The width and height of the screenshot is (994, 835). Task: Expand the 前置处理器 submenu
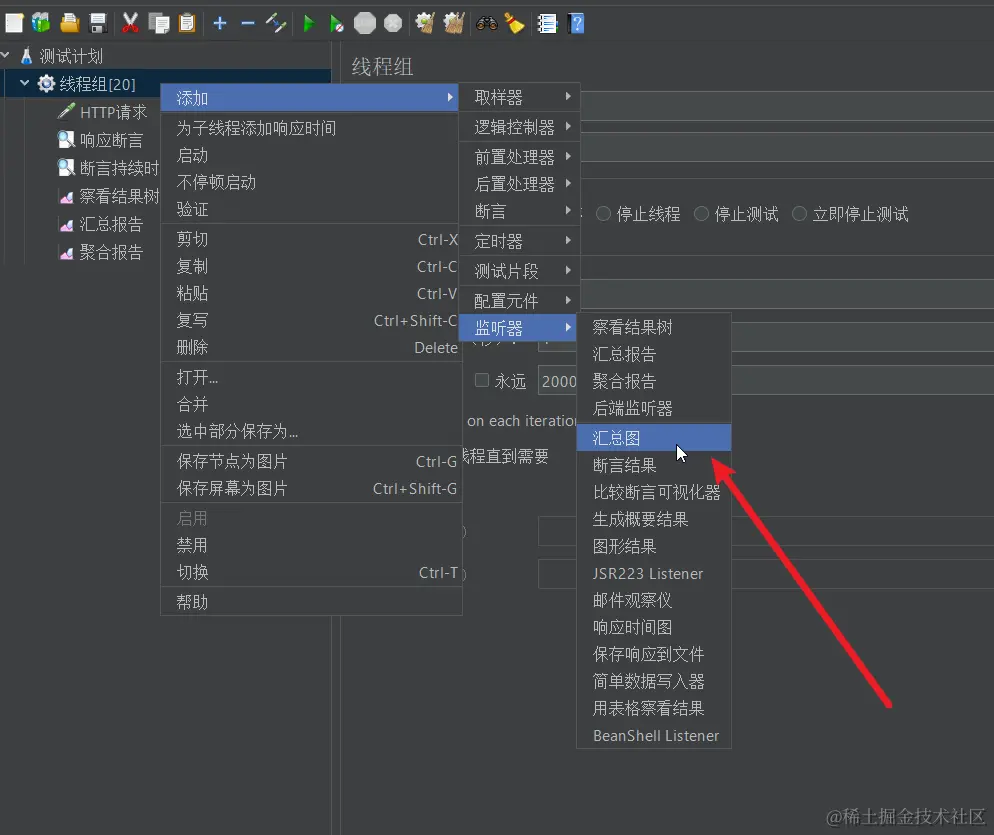pos(519,157)
